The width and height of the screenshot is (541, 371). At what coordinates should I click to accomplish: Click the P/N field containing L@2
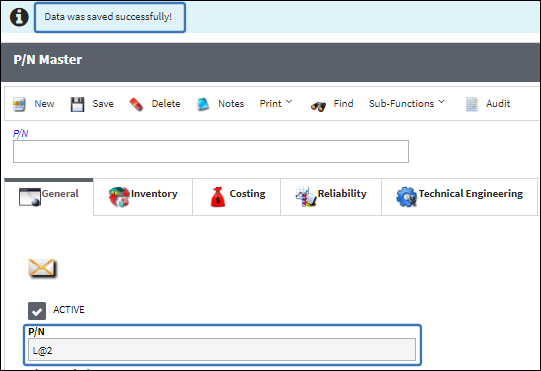(222, 350)
